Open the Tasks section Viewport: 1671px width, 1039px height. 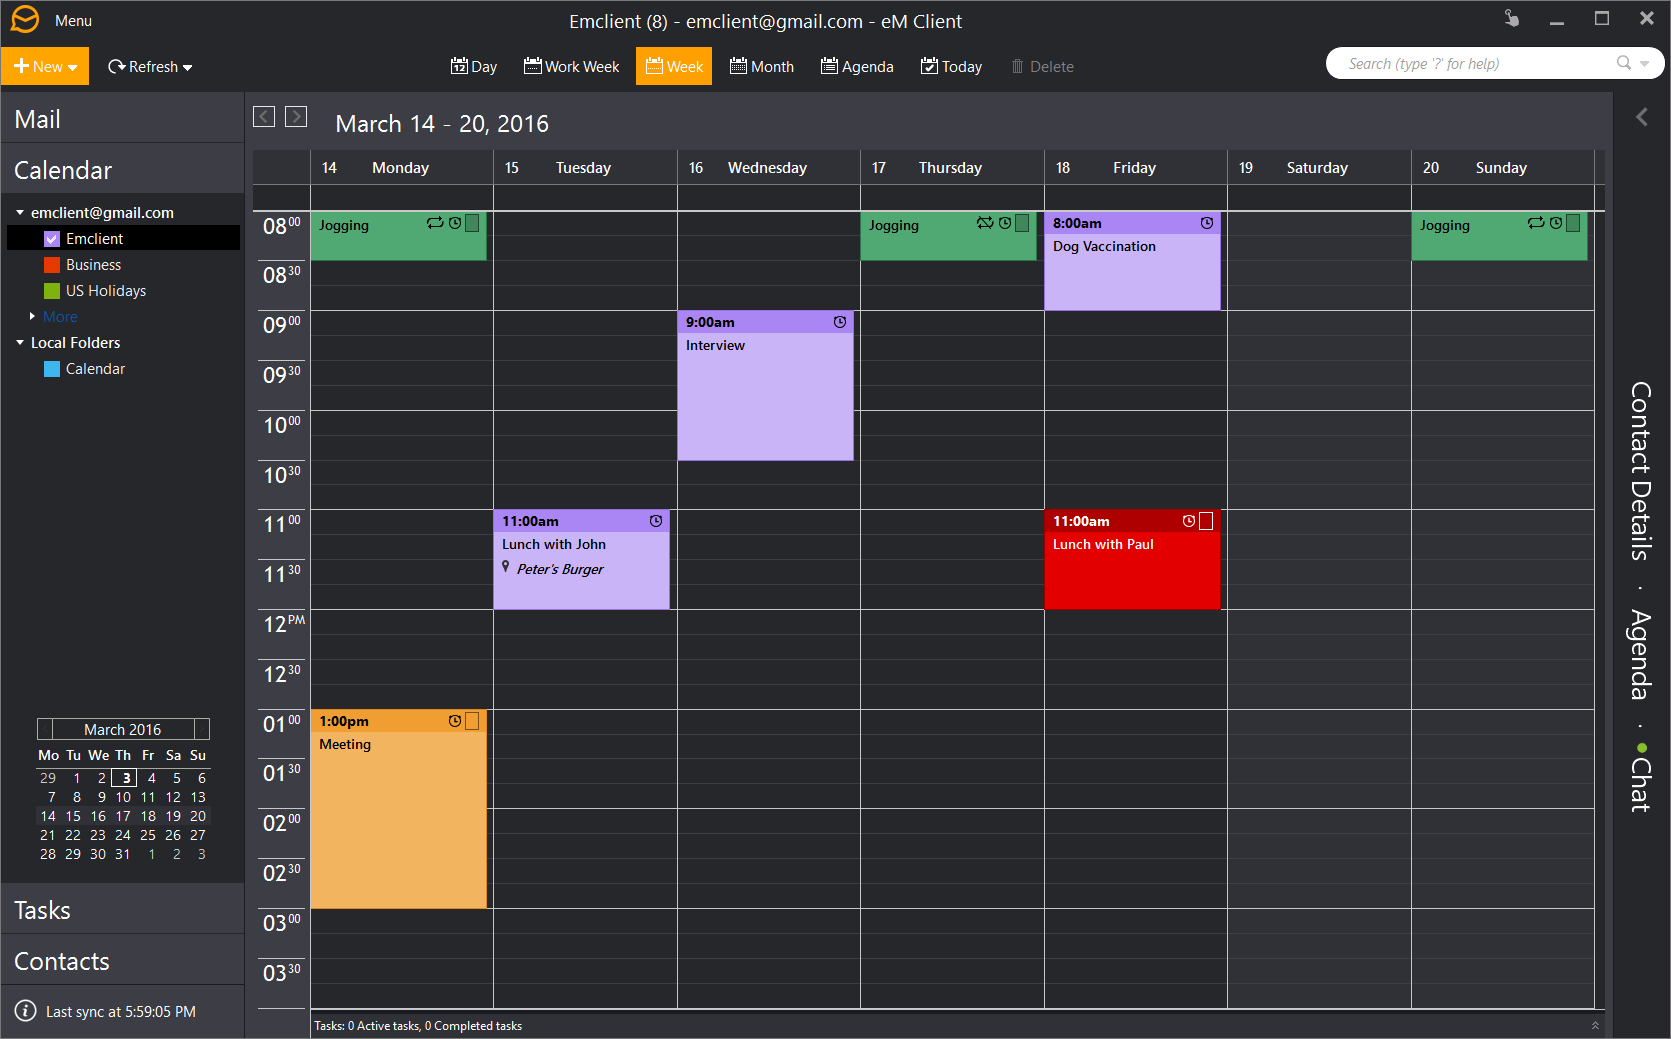point(42,910)
